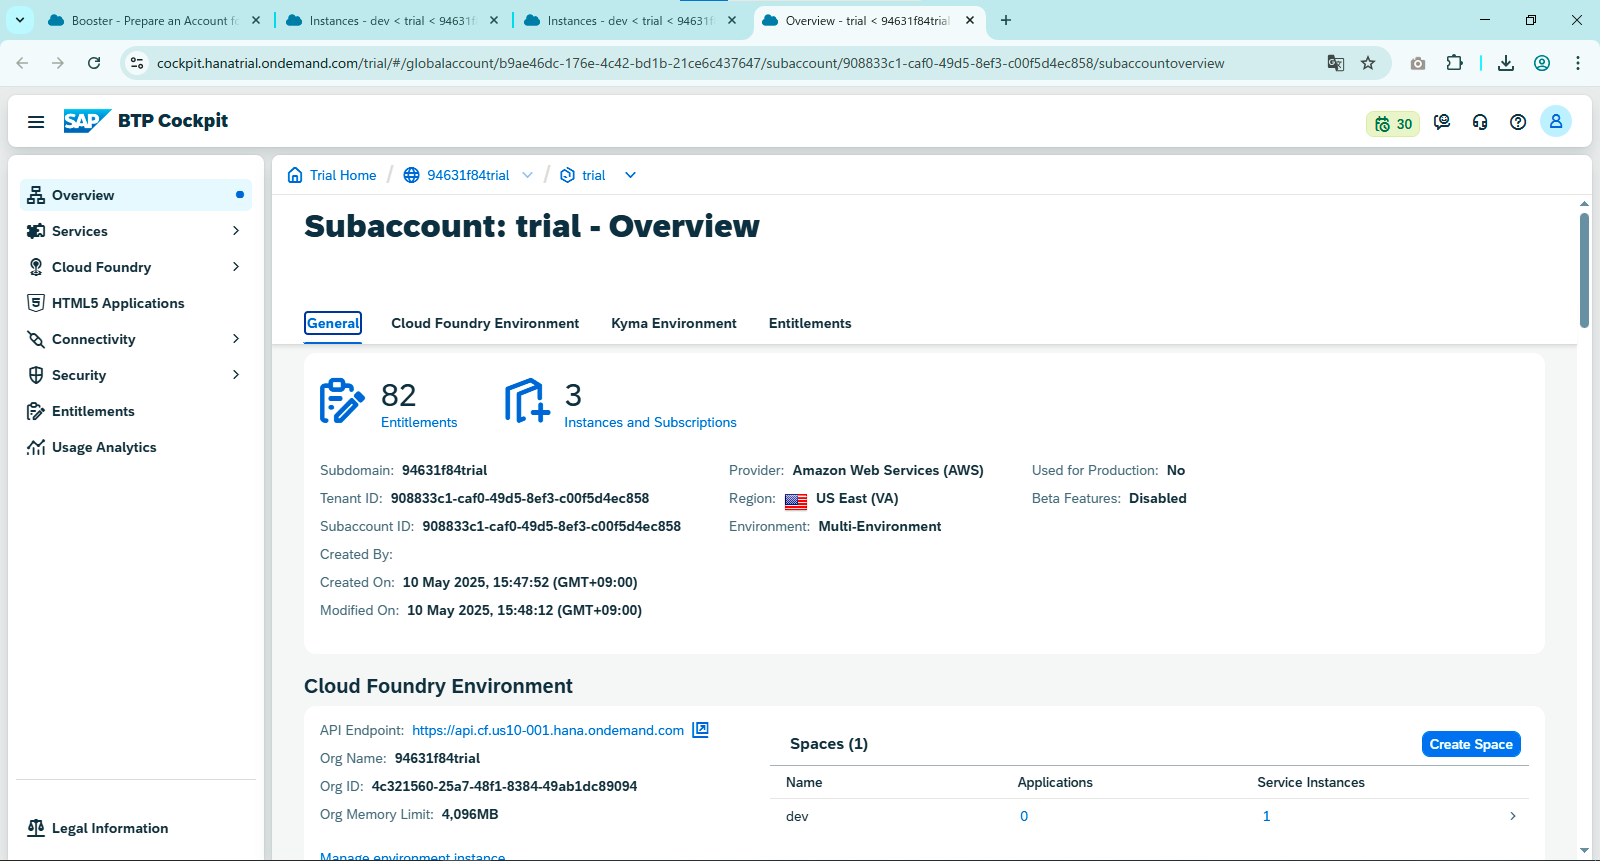Click the subaccount cube icon
This screenshot has width=1600, height=861.
pyautogui.click(x=567, y=175)
